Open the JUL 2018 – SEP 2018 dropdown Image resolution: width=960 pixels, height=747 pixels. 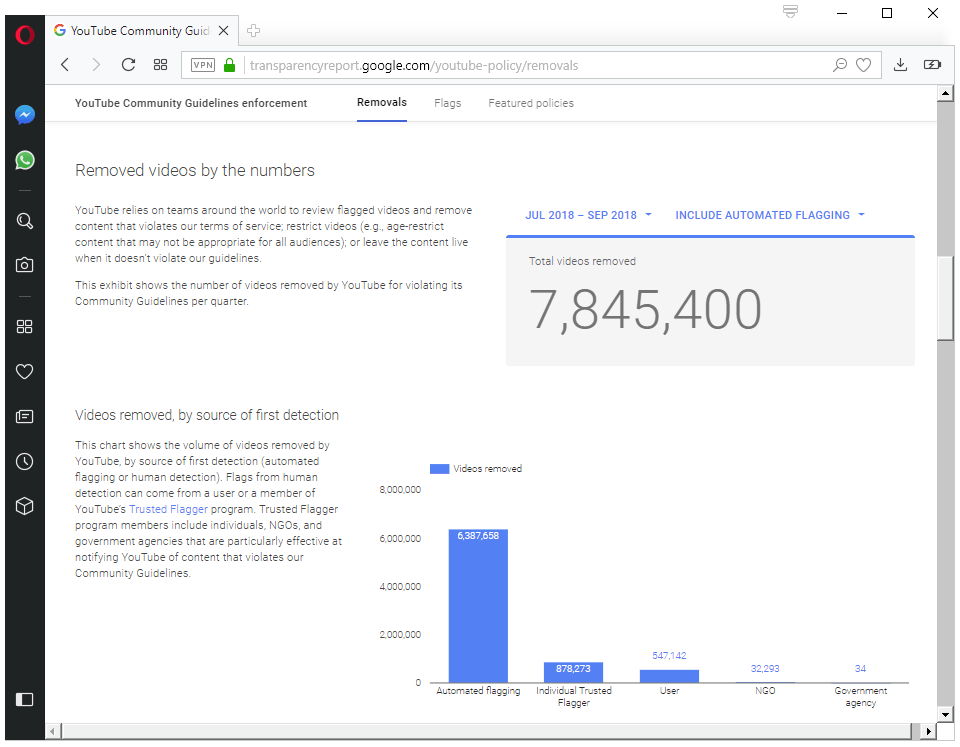588,215
